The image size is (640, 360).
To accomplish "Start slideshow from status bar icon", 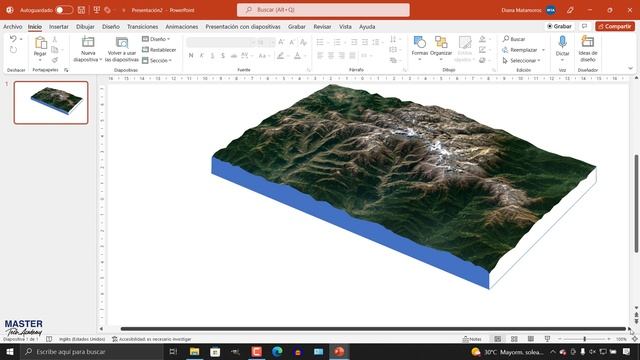I will [x=547, y=339].
